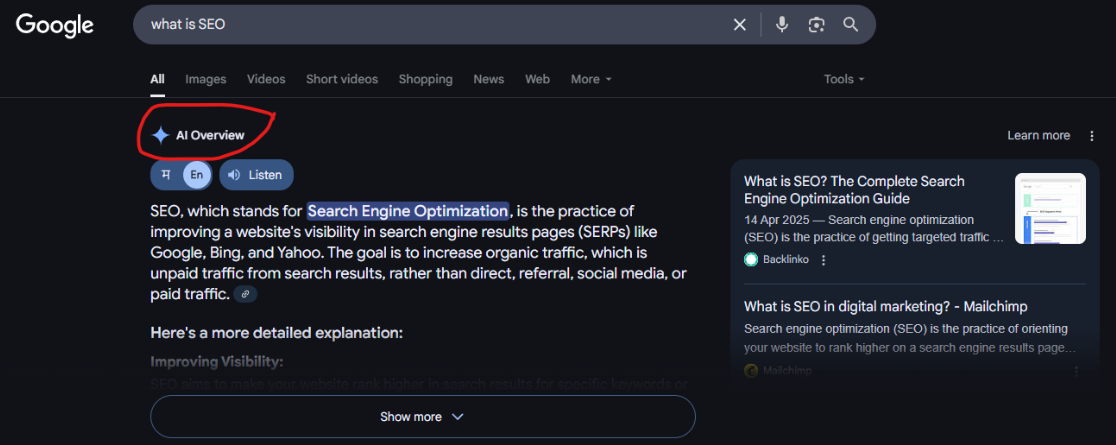Switch to the Images tab
Viewport: 1116px width, 445px height.
(205, 79)
